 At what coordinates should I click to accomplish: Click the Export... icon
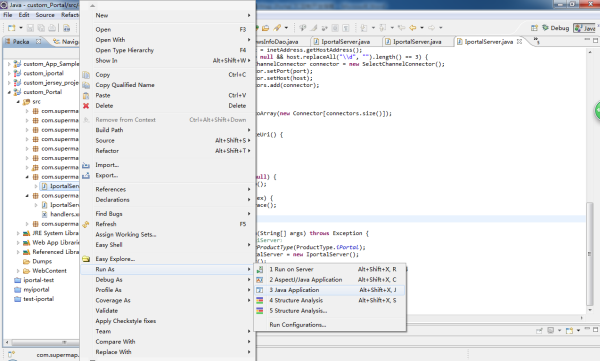(x=86, y=175)
